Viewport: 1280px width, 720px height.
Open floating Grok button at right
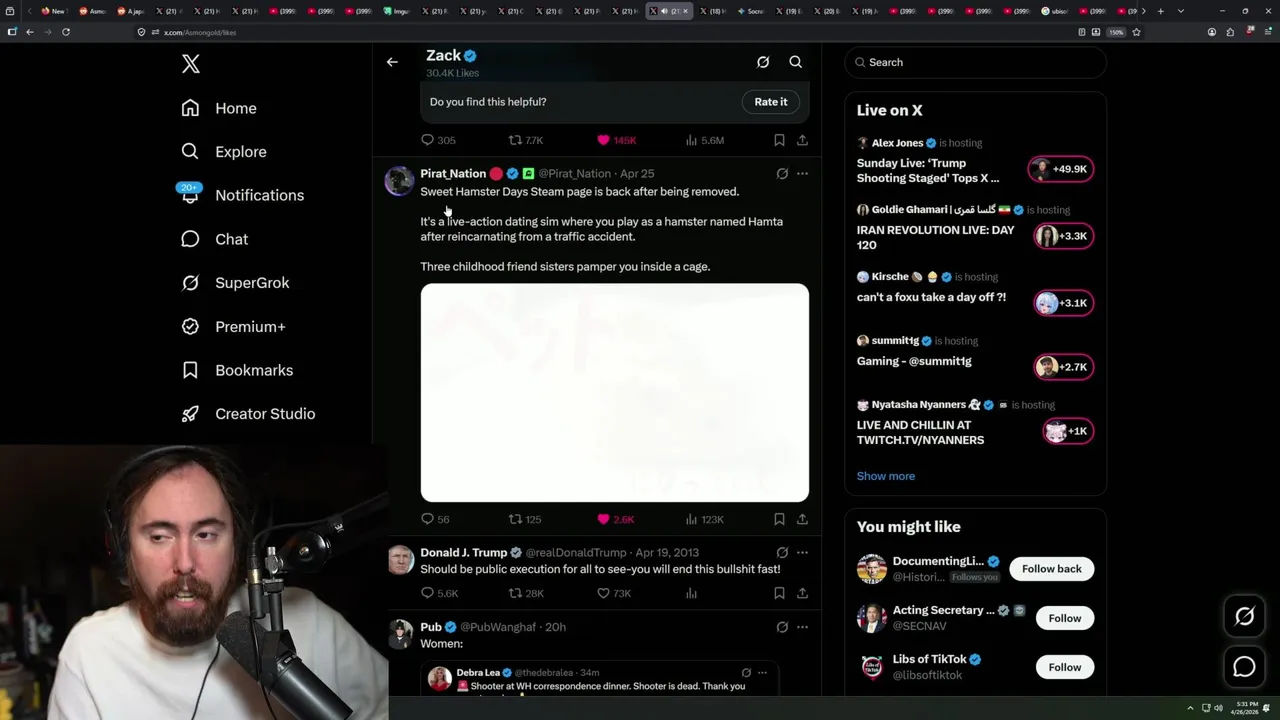(1245, 617)
